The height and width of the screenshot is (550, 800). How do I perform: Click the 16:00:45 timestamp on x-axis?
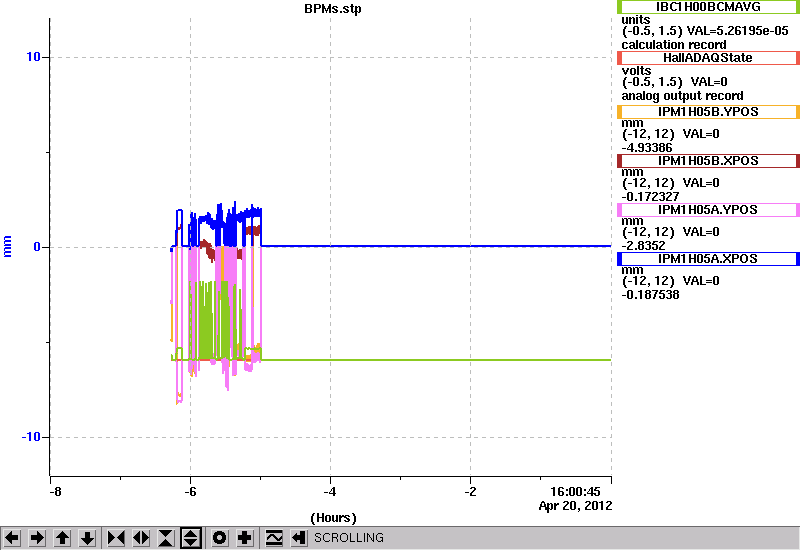(575, 492)
